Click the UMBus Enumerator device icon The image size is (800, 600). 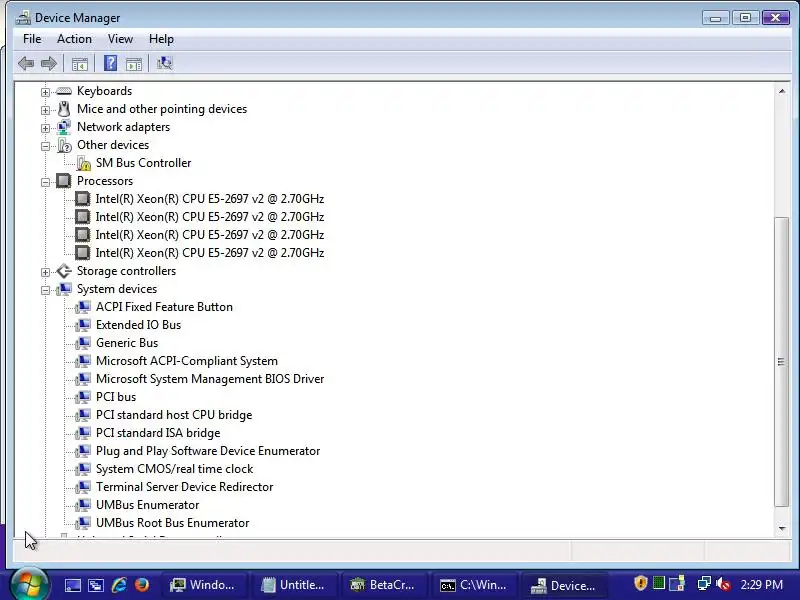pyautogui.click(x=83, y=505)
